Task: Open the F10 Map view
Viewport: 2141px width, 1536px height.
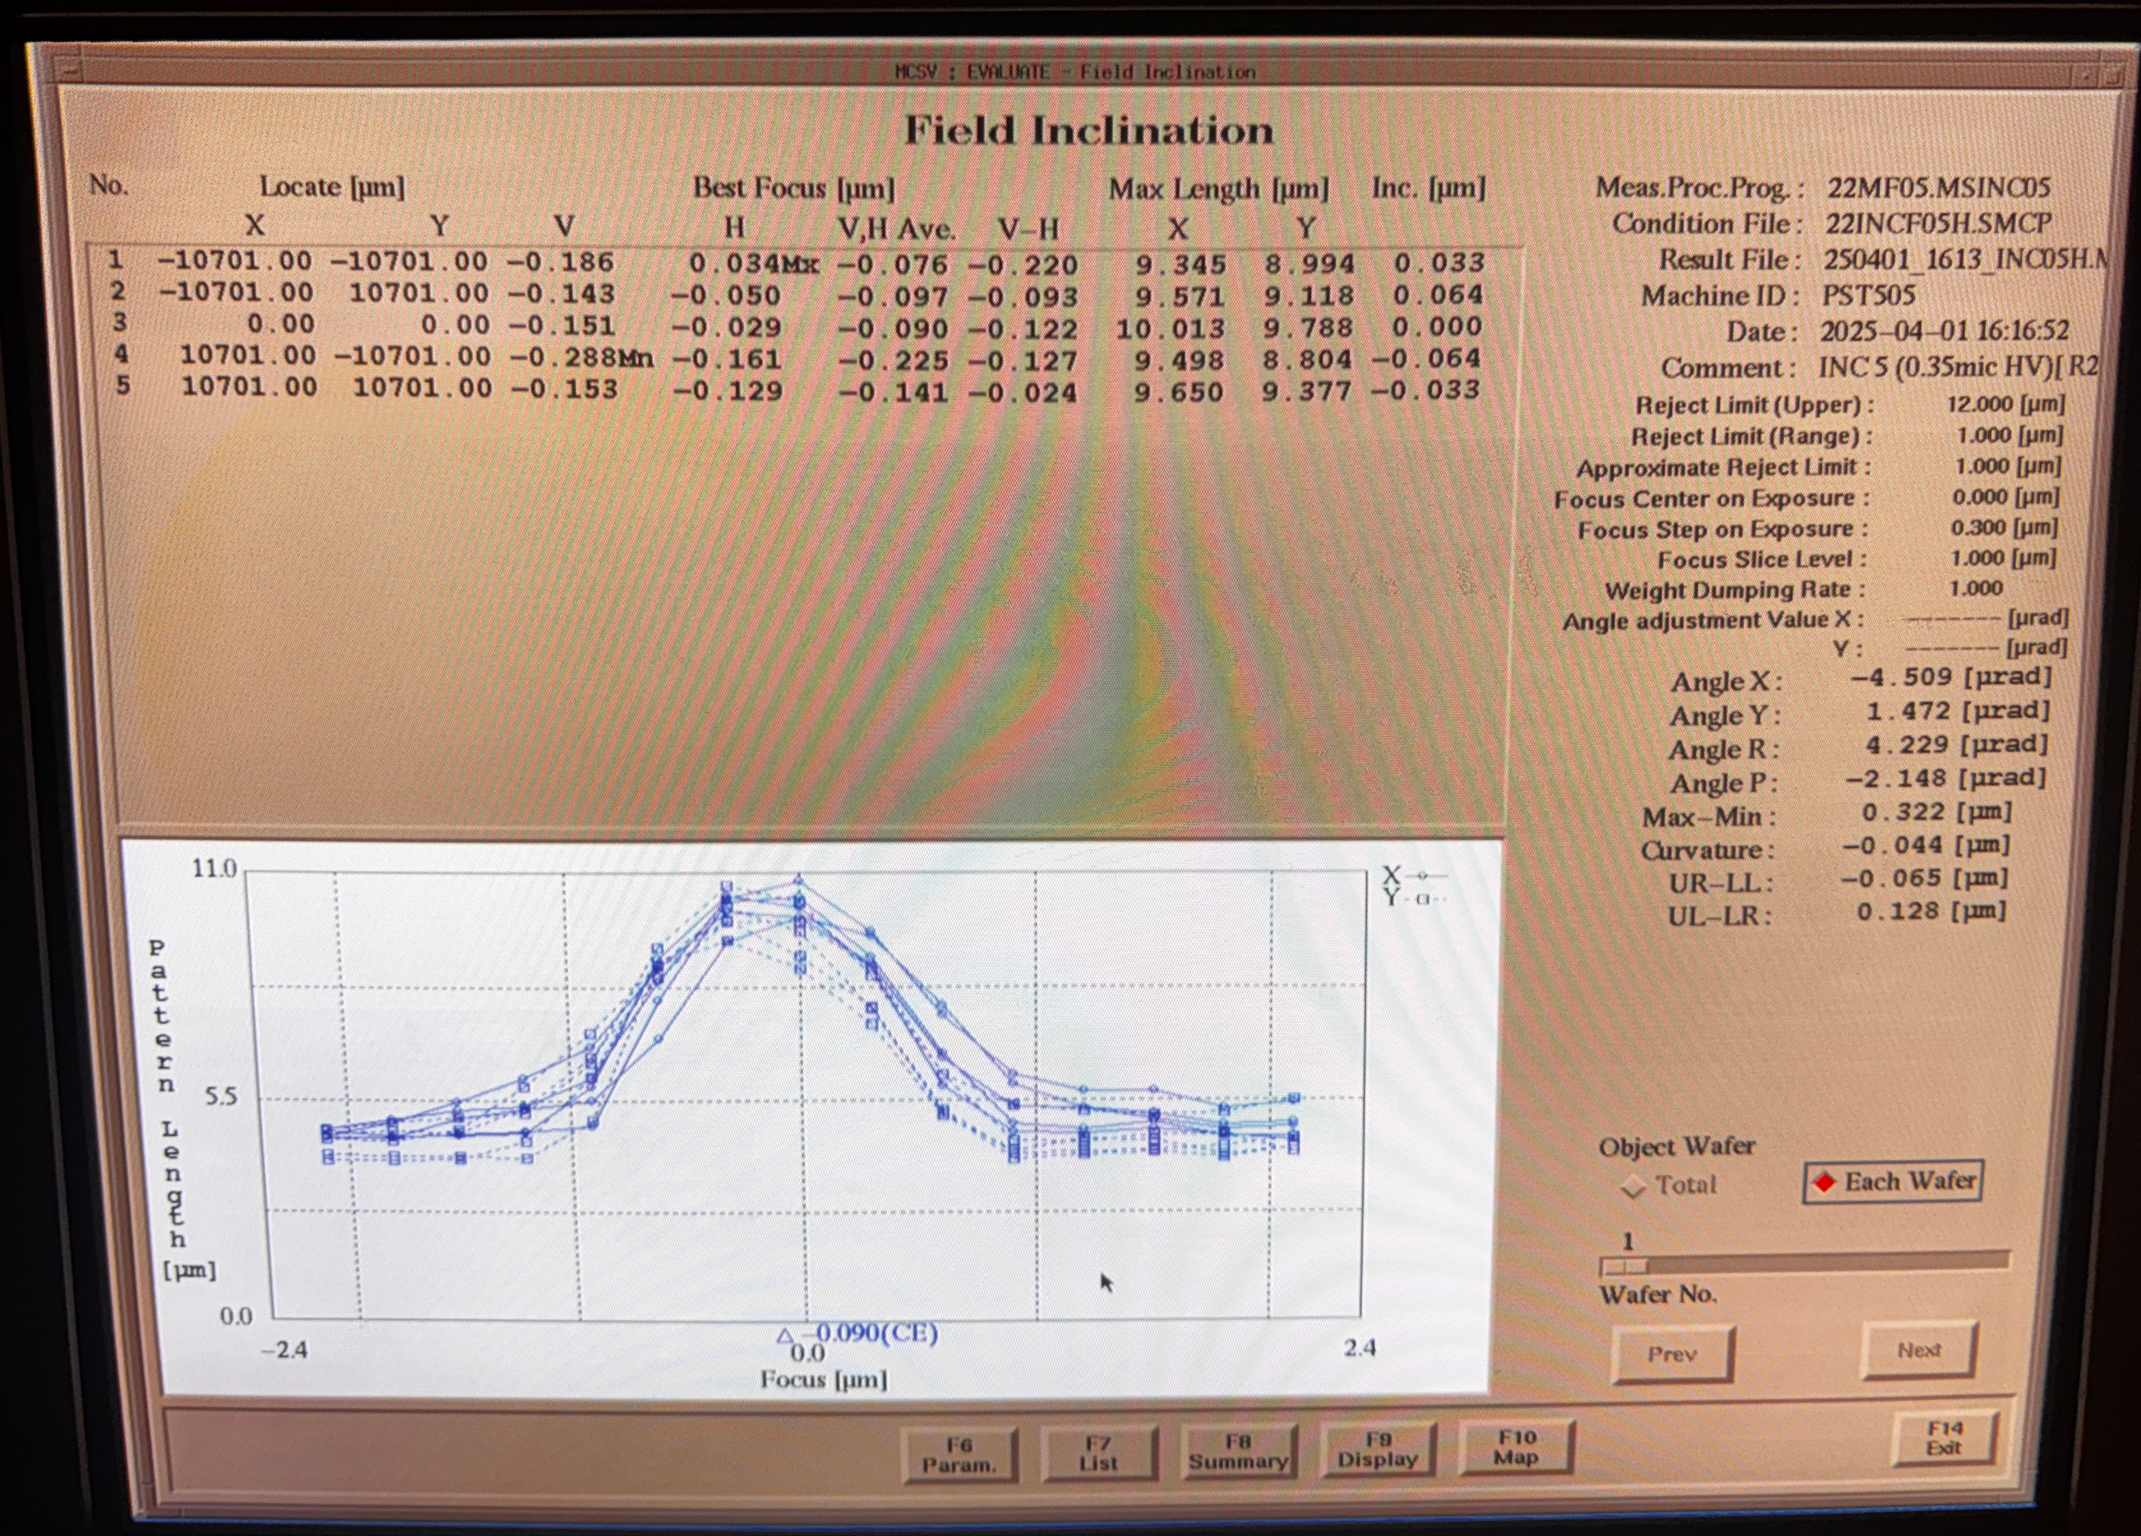Action: pos(1516,1447)
